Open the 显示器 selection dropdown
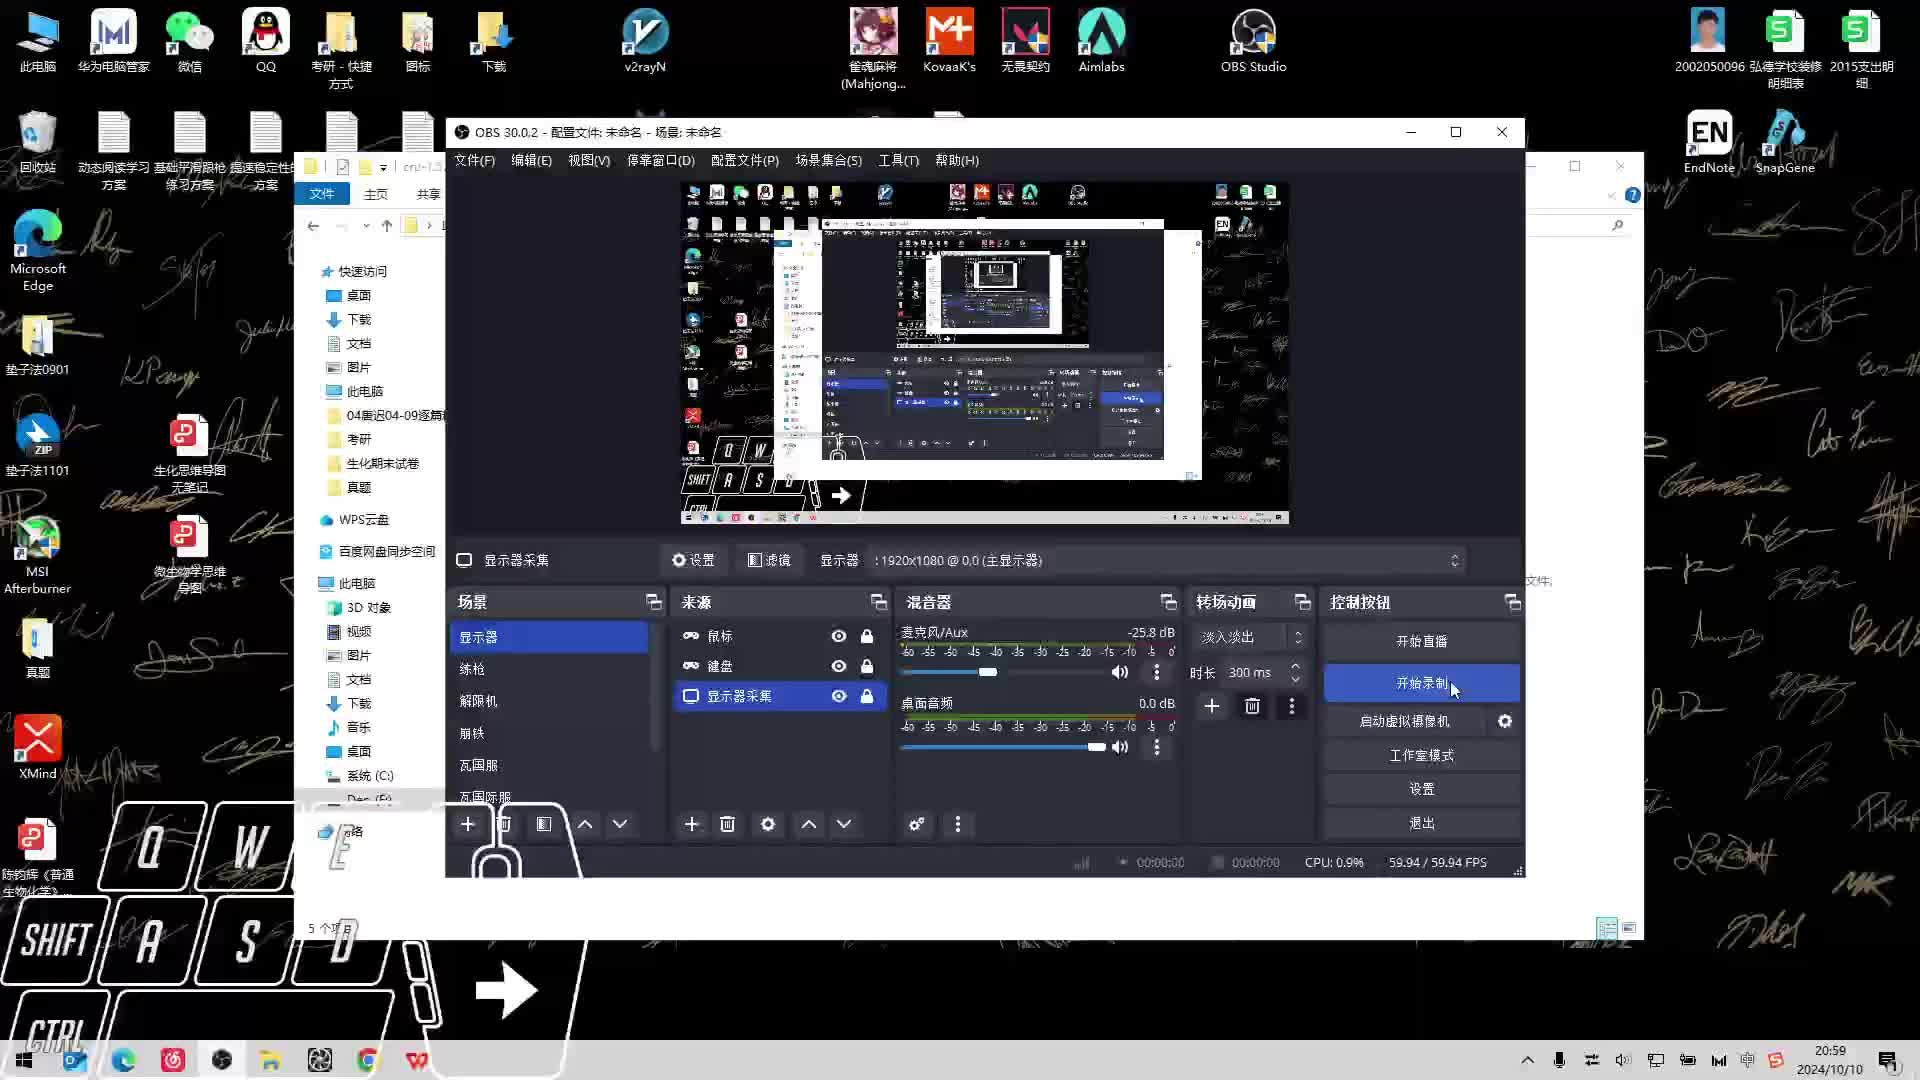 [x=1165, y=560]
